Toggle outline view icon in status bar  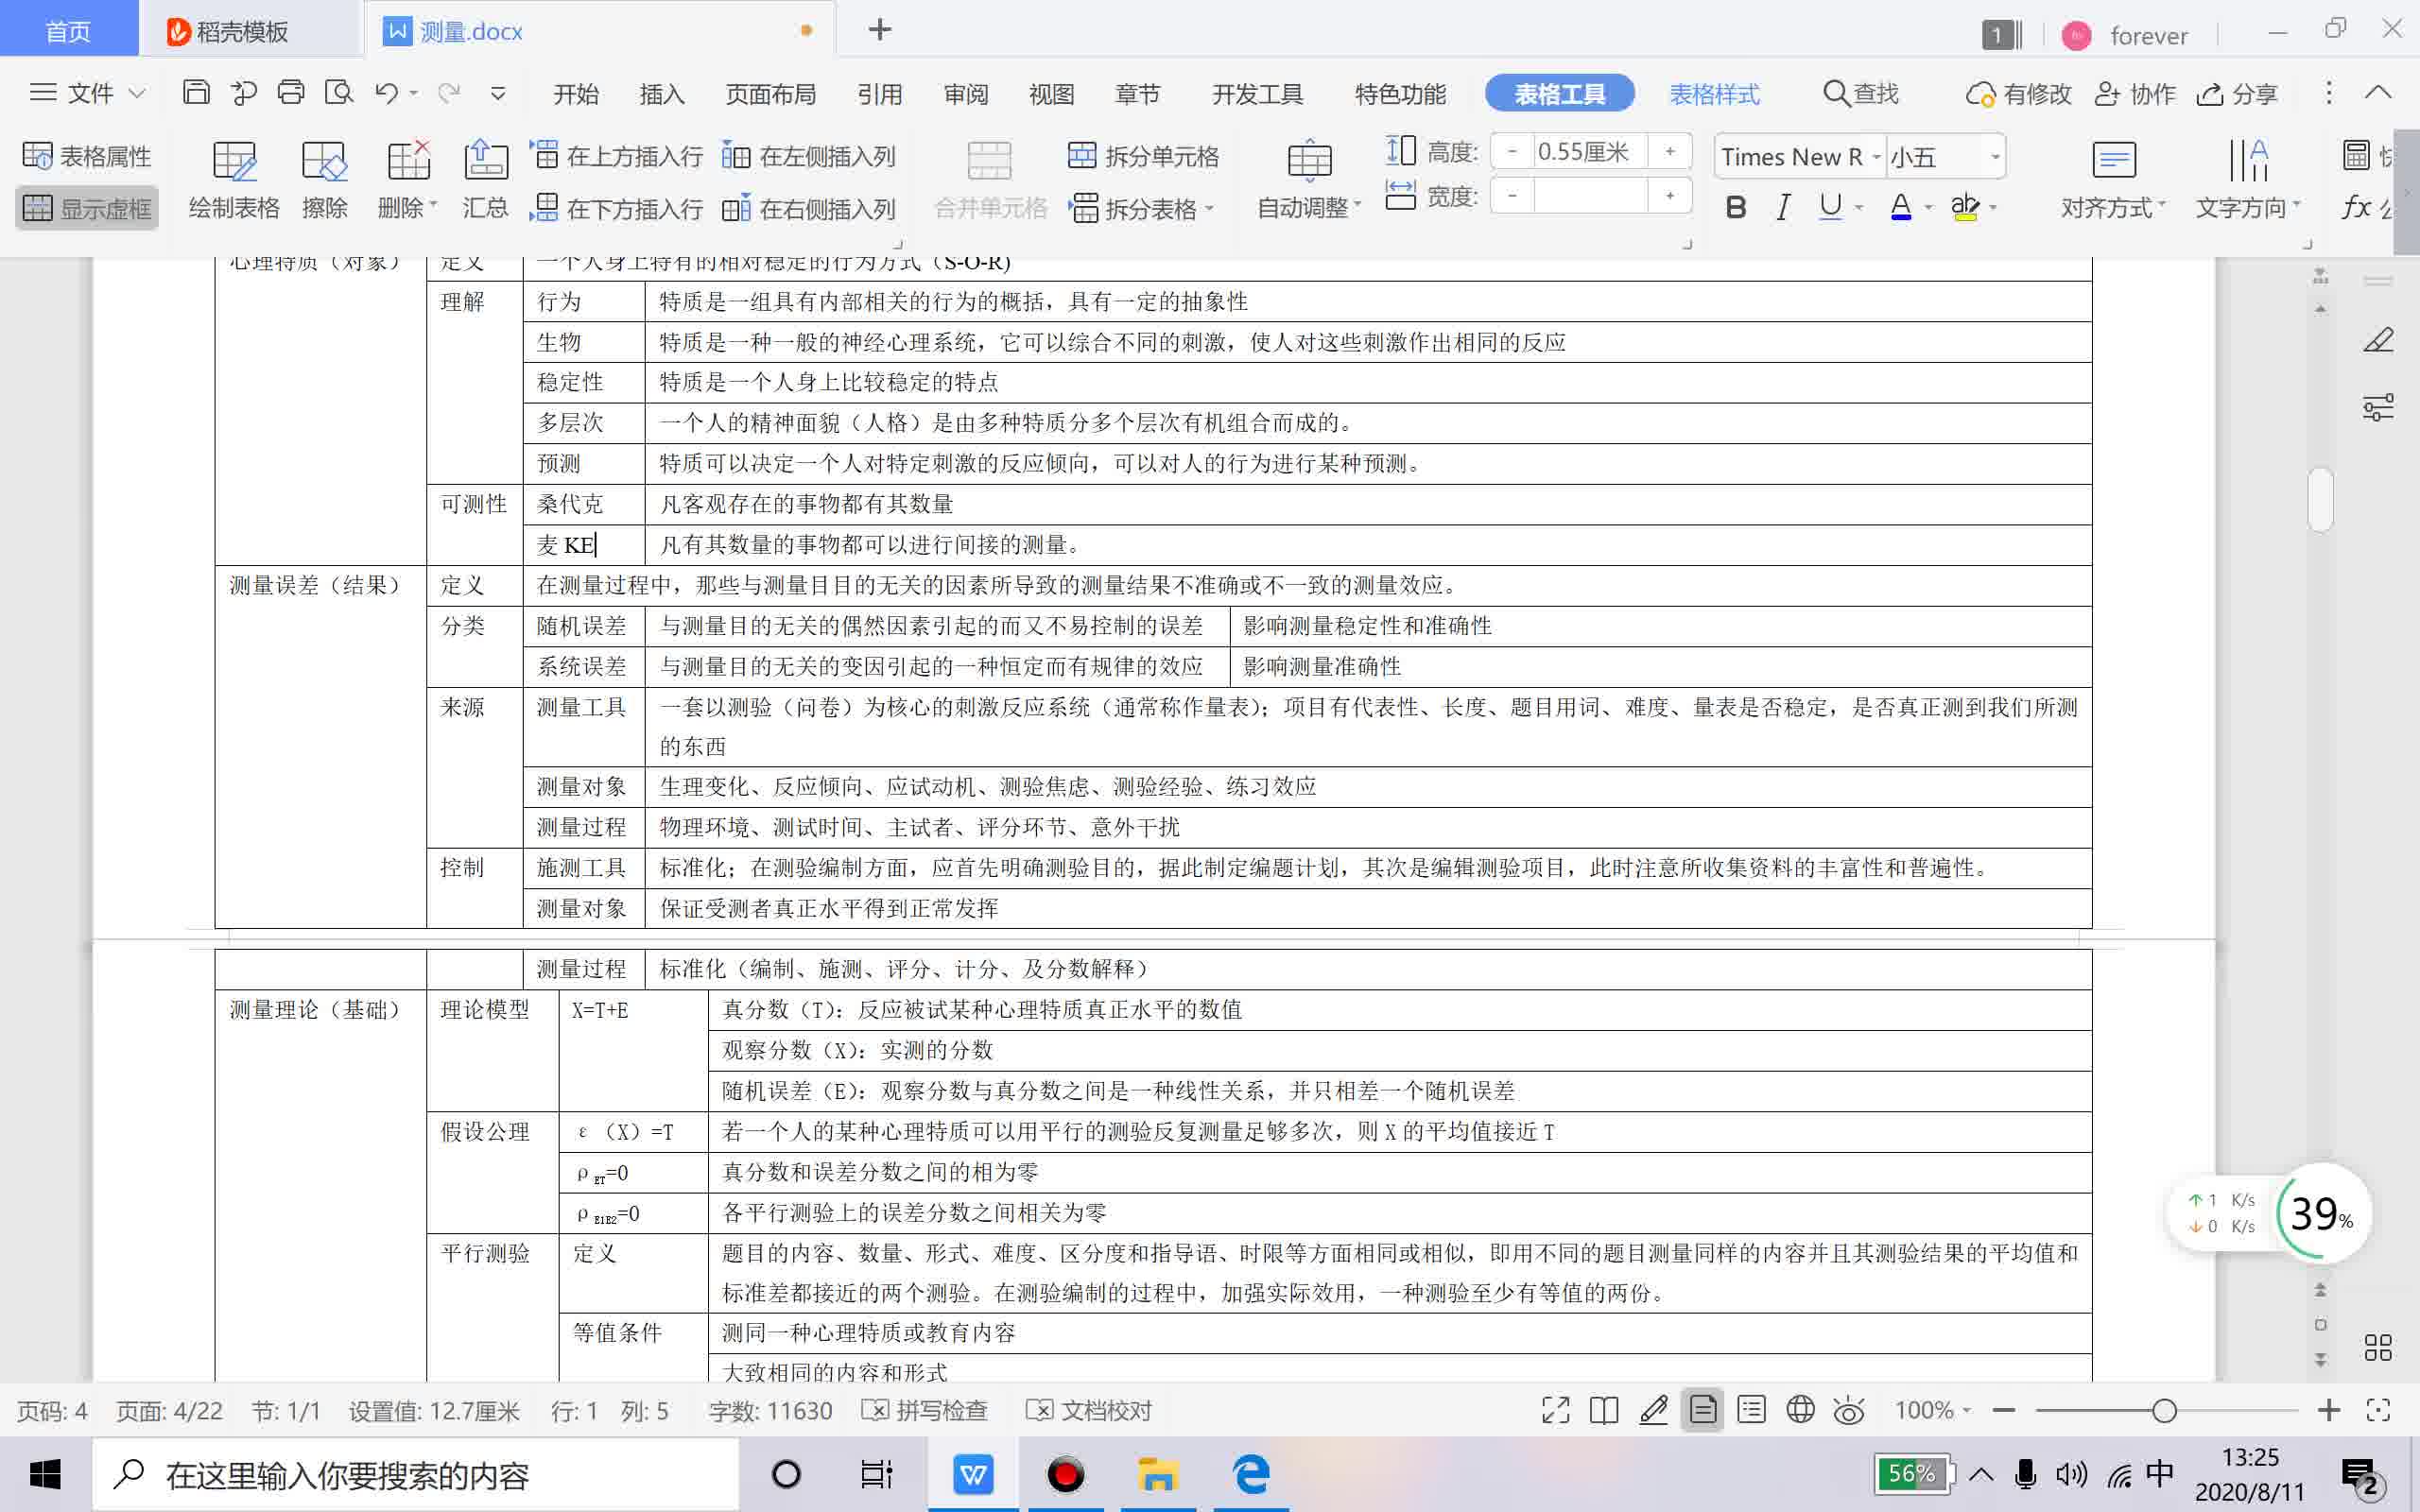coord(1751,1410)
